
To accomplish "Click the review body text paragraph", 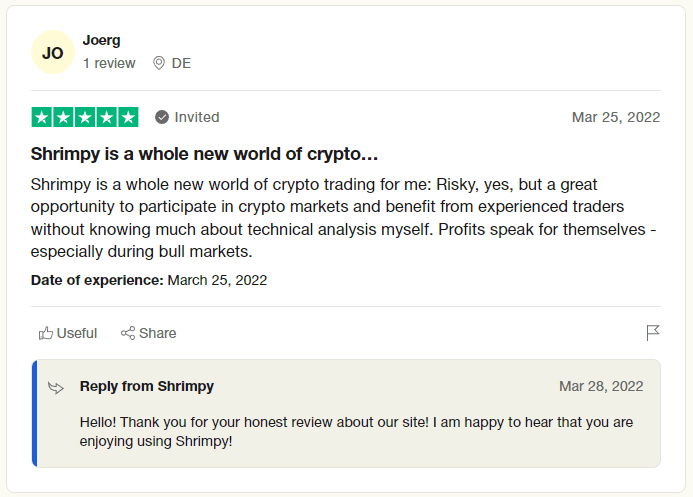I will pos(343,218).
